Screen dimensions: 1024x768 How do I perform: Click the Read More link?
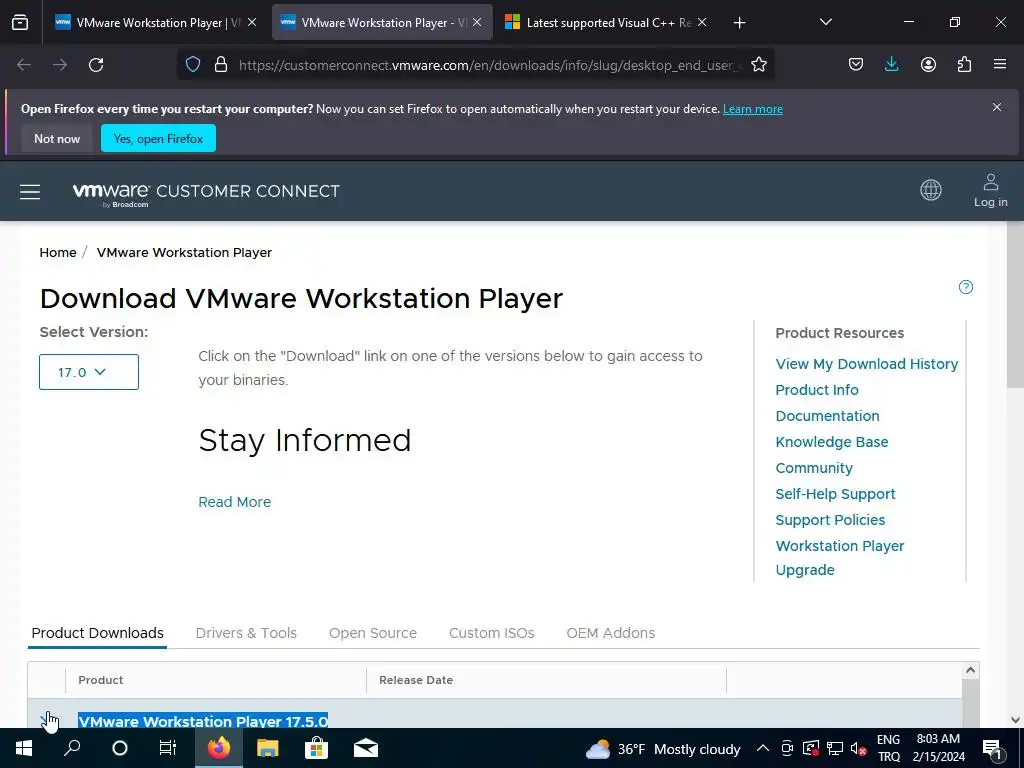pyautogui.click(x=234, y=502)
